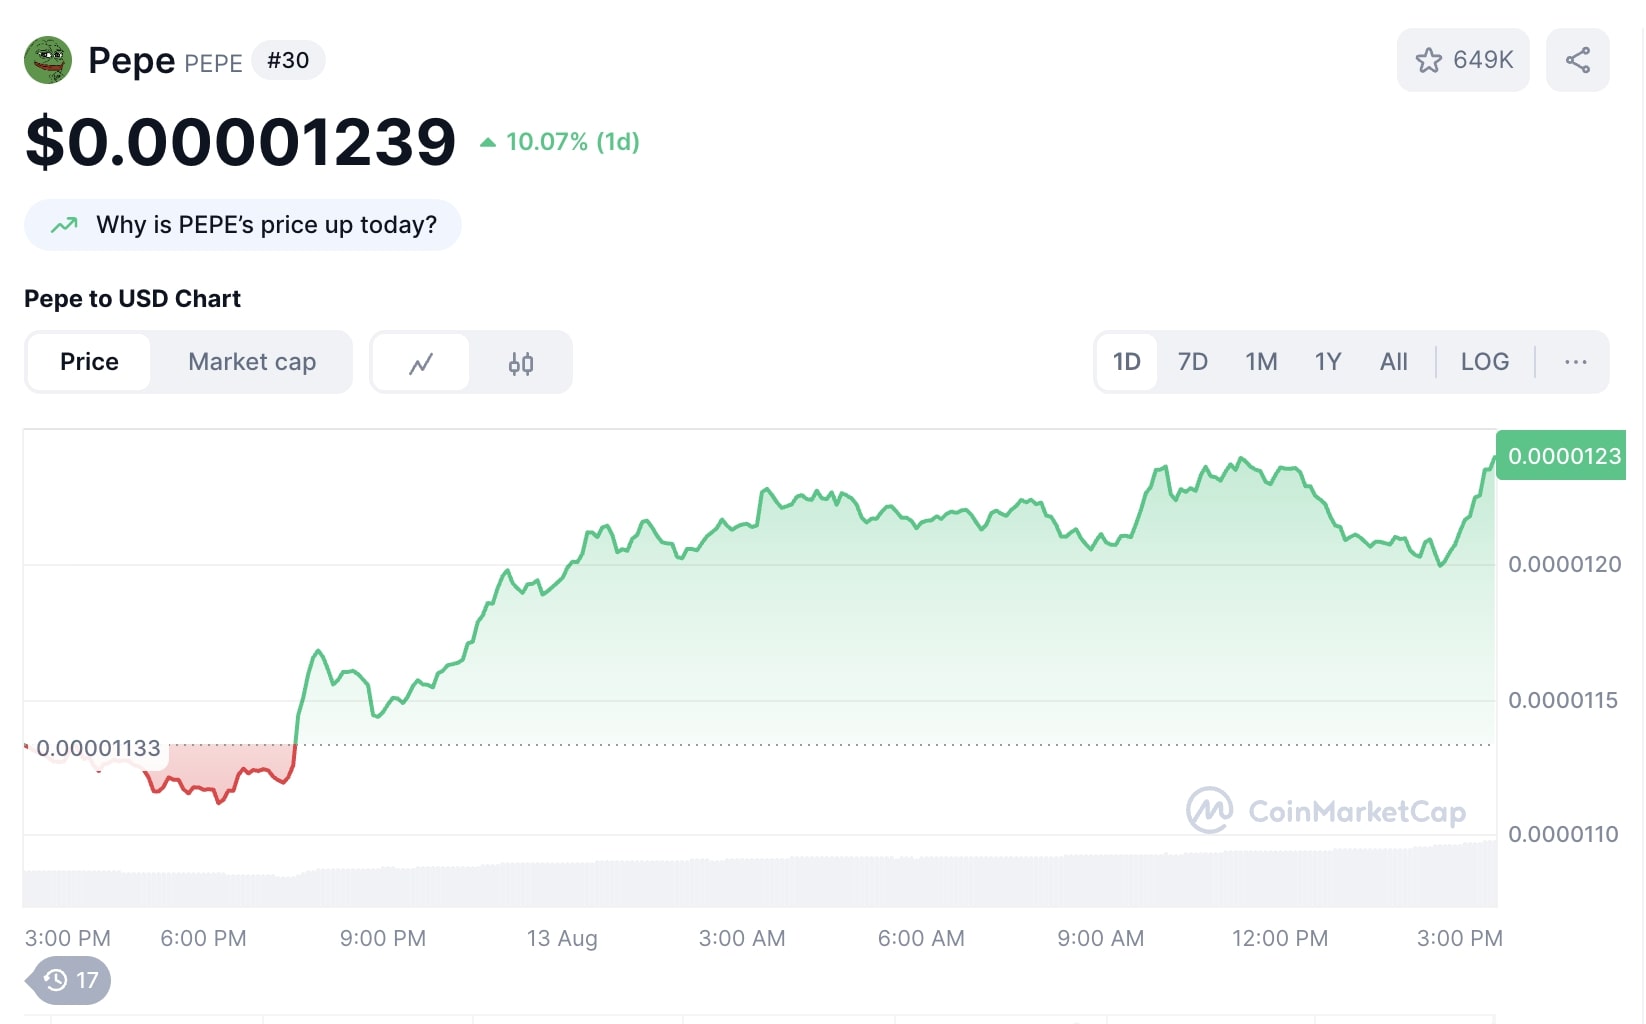Click the Pepe frog coin logo

point(48,60)
